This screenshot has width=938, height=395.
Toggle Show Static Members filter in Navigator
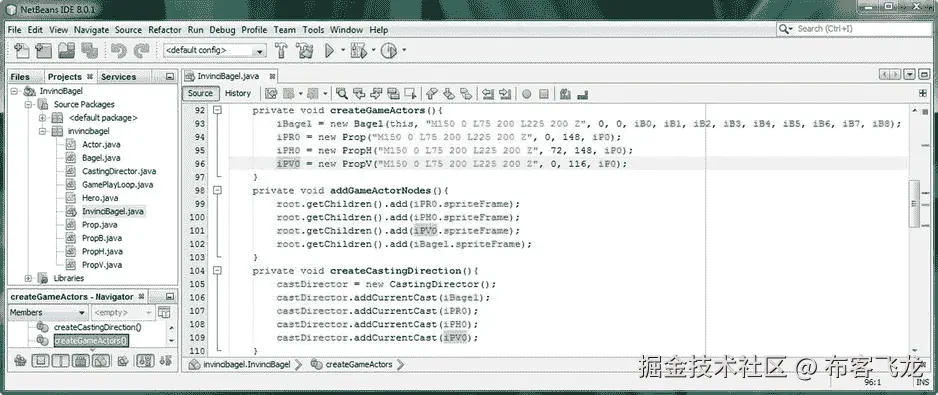pyautogui.click(x=60, y=361)
